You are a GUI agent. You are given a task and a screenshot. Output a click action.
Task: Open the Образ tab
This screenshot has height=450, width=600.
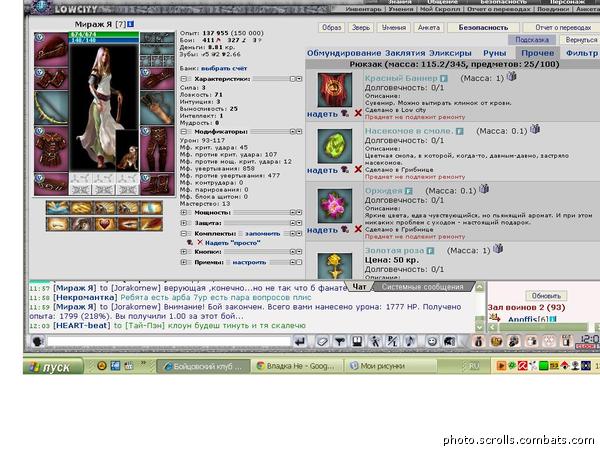331,28
